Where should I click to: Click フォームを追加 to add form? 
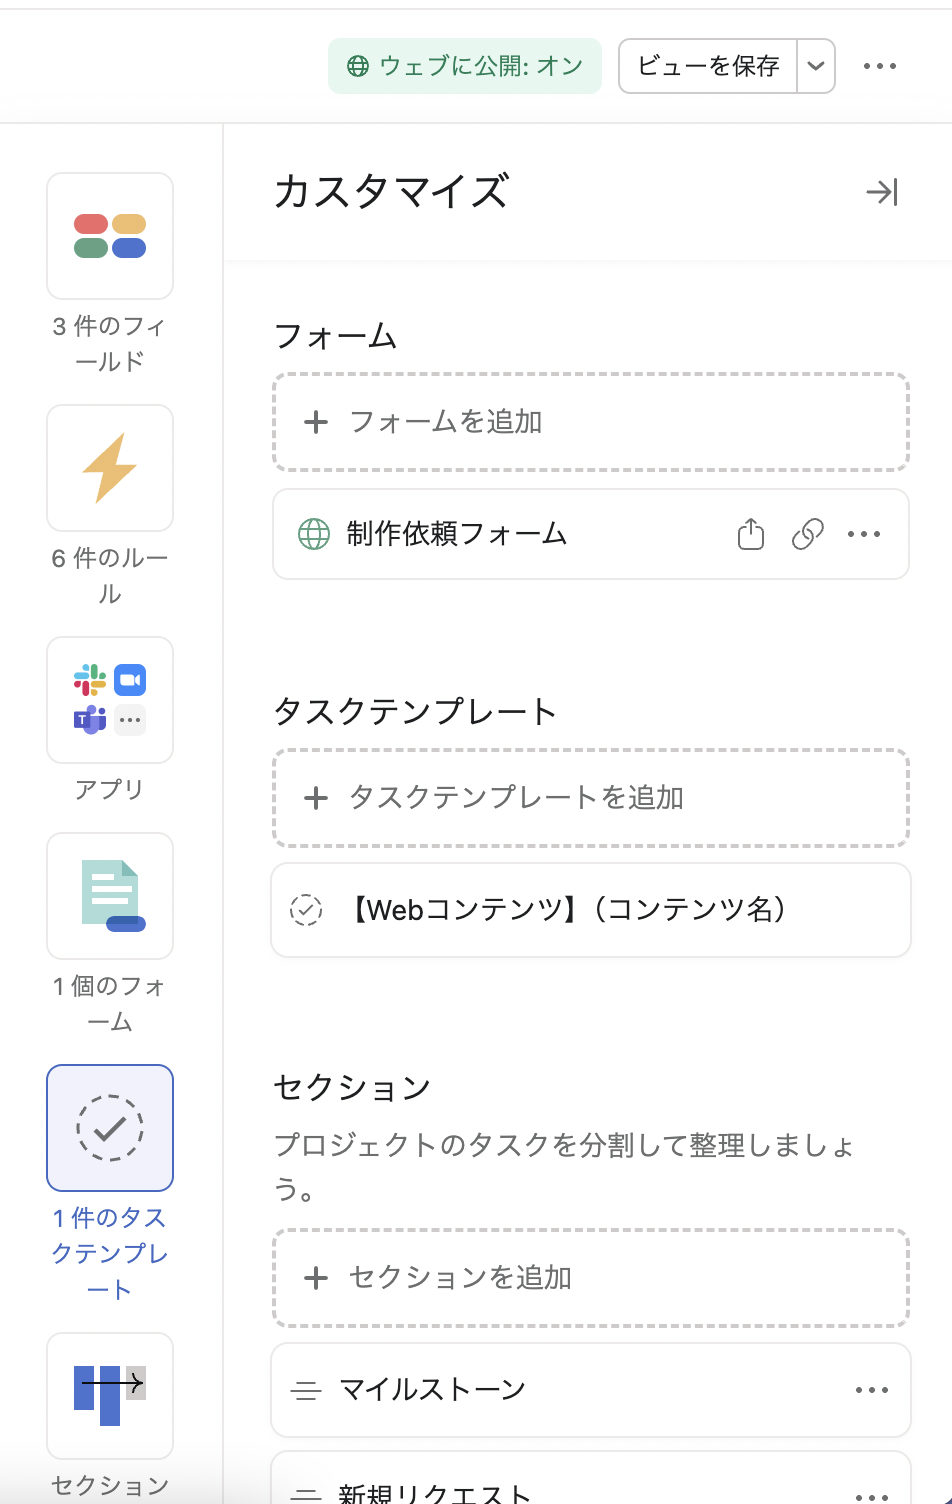pyautogui.click(x=590, y=422)
